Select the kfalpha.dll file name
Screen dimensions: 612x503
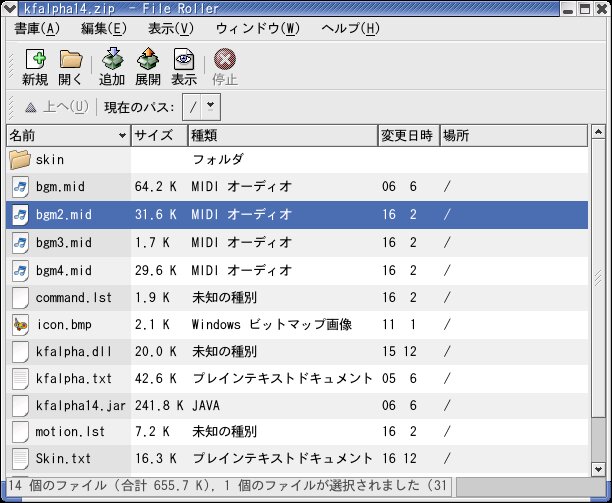[74, 352]
